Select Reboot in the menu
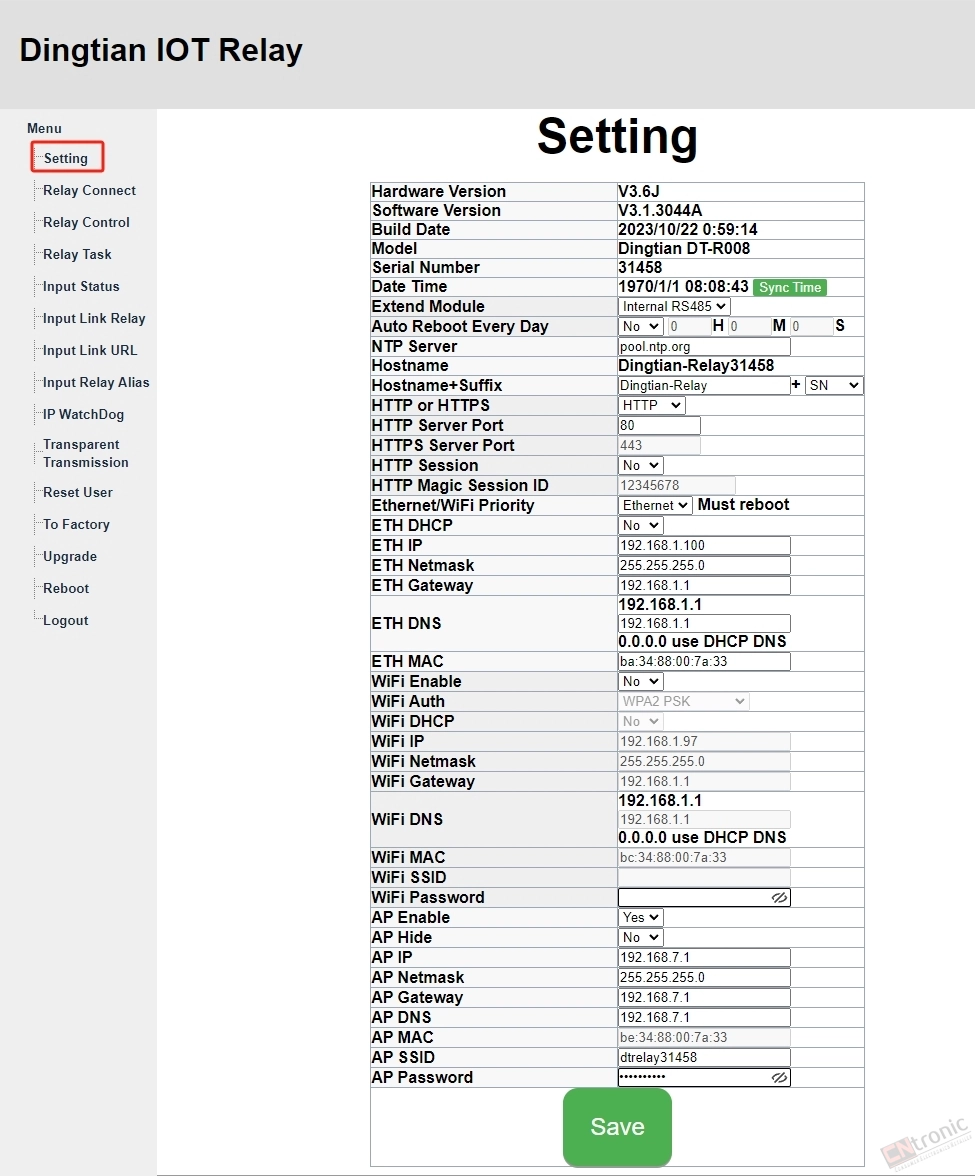This screenshot has width=975, height=1176. (66, 589)
